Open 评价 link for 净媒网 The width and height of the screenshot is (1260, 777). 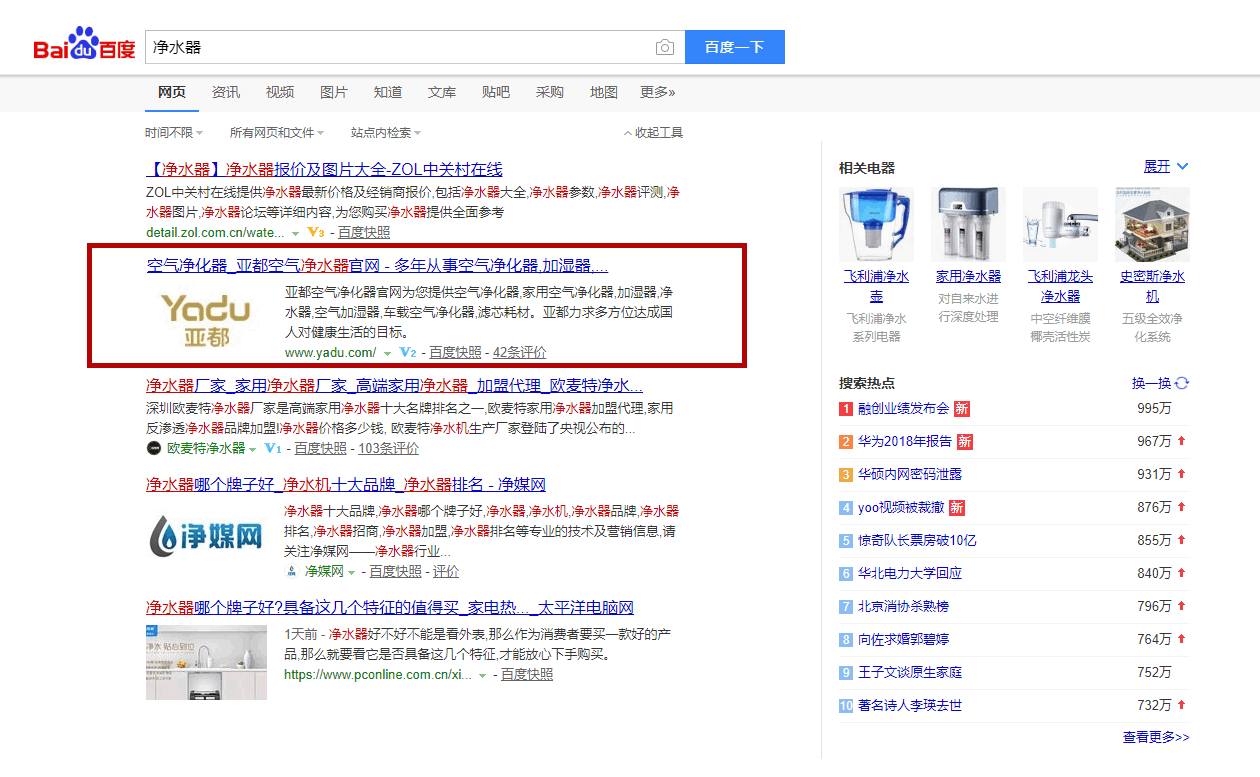(446, 571)
